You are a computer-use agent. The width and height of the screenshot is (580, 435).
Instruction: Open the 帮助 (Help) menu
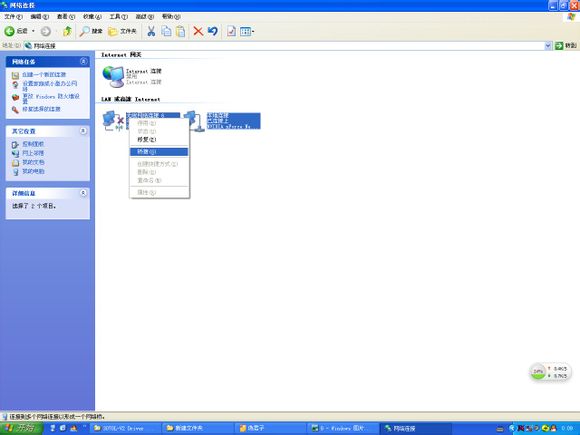[x=171, y=17]
